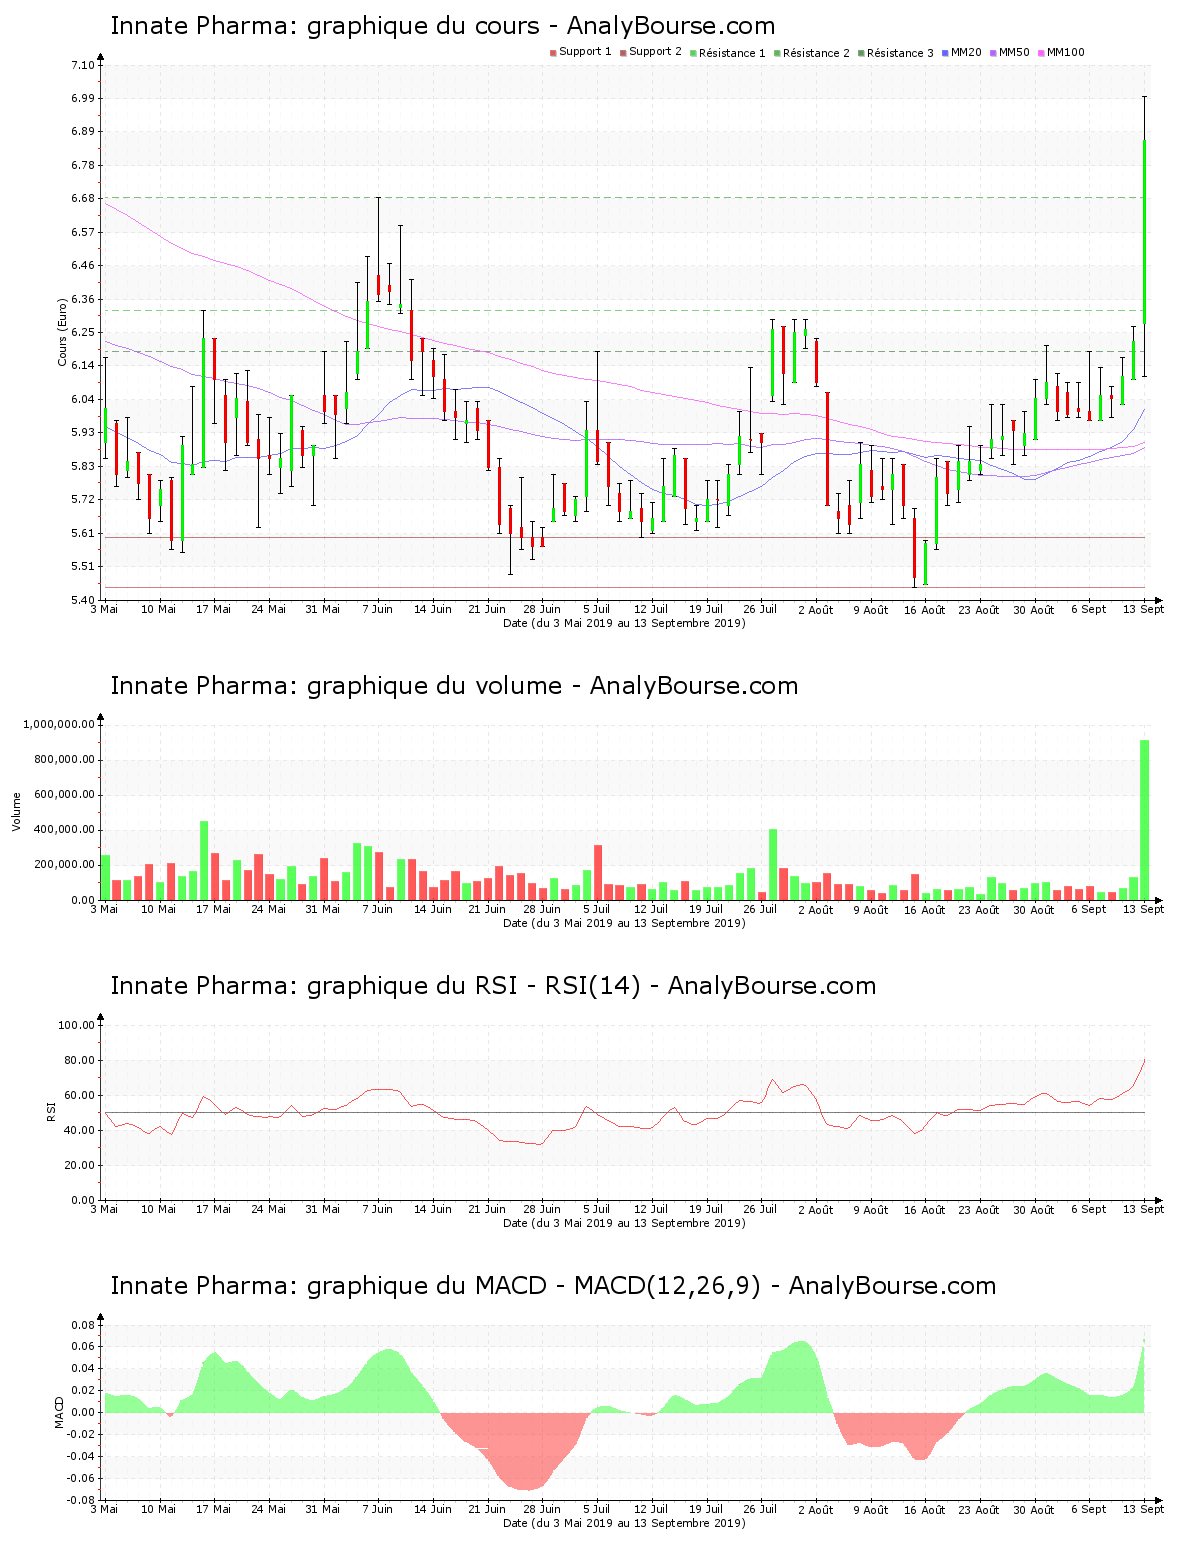Click the vertical 'Volume' axis label
Image resolution: width=1200 pixels, height=1550 pixels.
tap(16, 811)
